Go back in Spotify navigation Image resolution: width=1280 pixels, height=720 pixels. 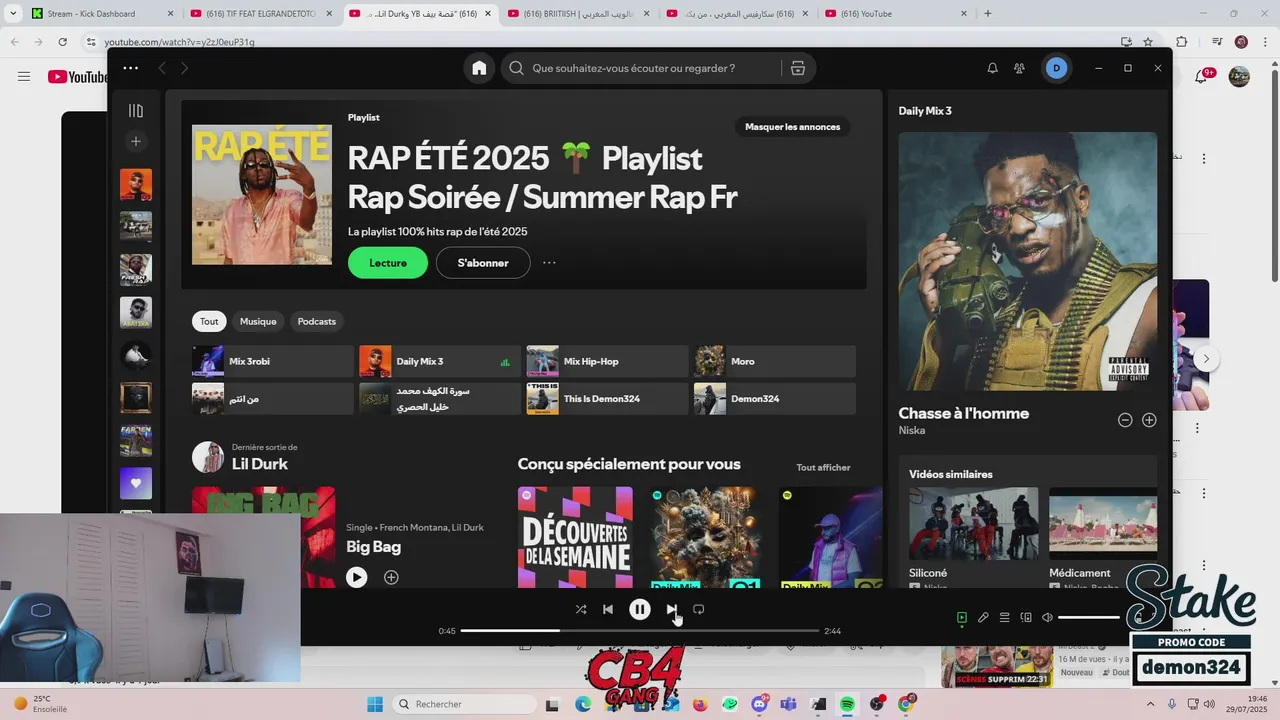click(161, 68)
